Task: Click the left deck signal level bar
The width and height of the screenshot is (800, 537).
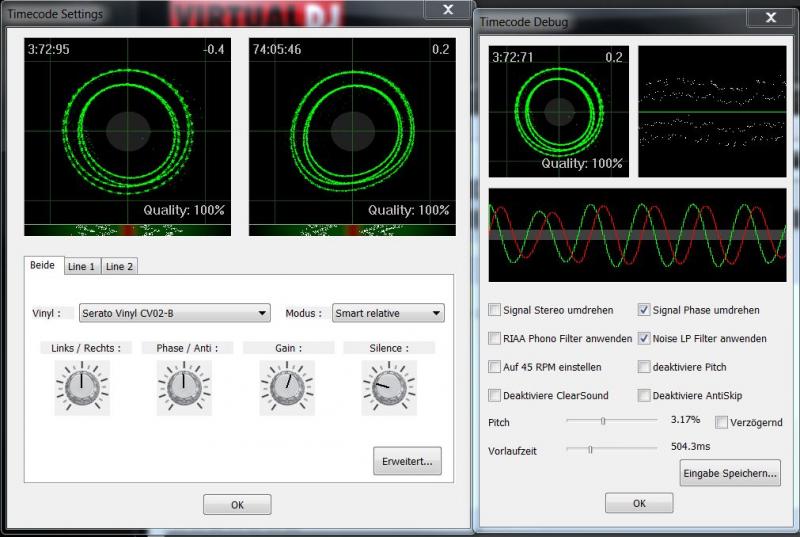Action: 128,230
